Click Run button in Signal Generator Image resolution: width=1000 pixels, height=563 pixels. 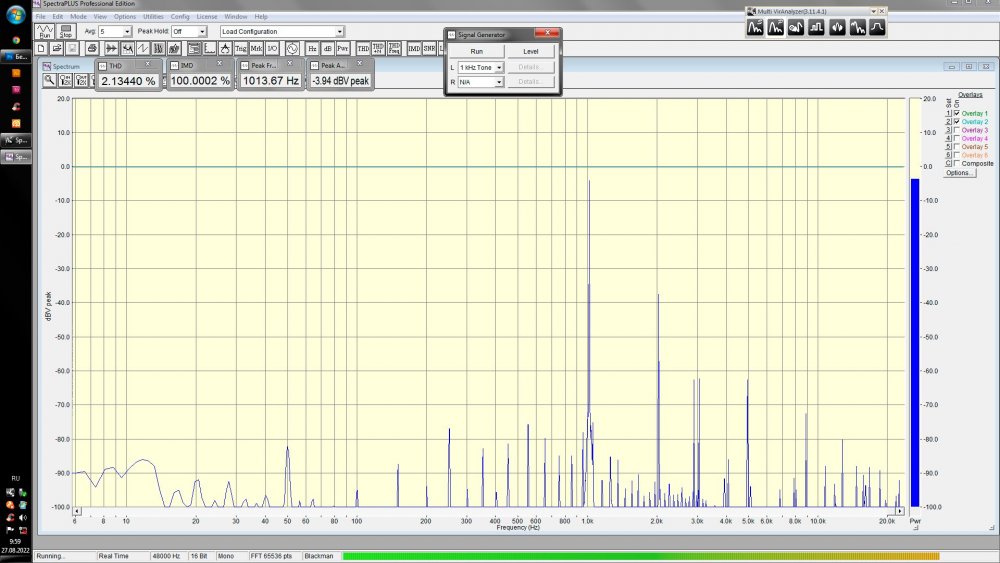pos(477,51)
